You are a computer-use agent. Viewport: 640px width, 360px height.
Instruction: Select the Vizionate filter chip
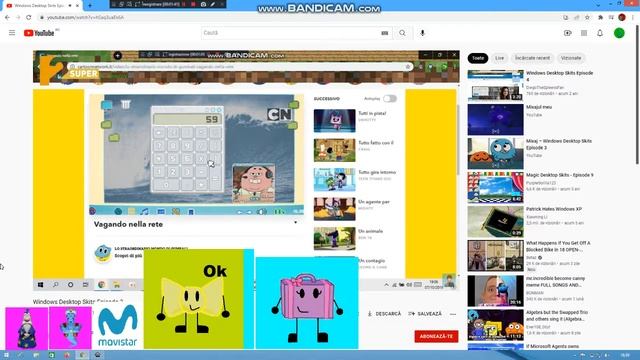571,58
